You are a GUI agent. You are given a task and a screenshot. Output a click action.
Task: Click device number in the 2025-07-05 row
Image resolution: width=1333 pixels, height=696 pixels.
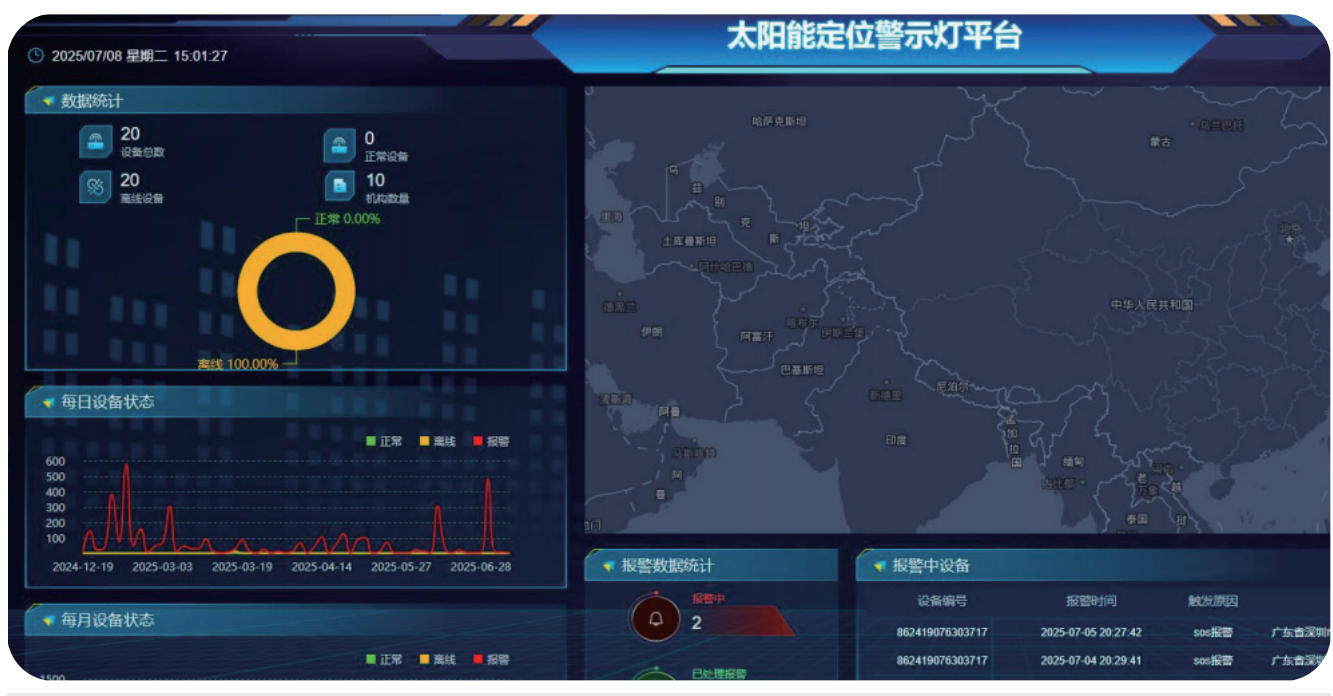pyautogui.click(x=942, y=632)
